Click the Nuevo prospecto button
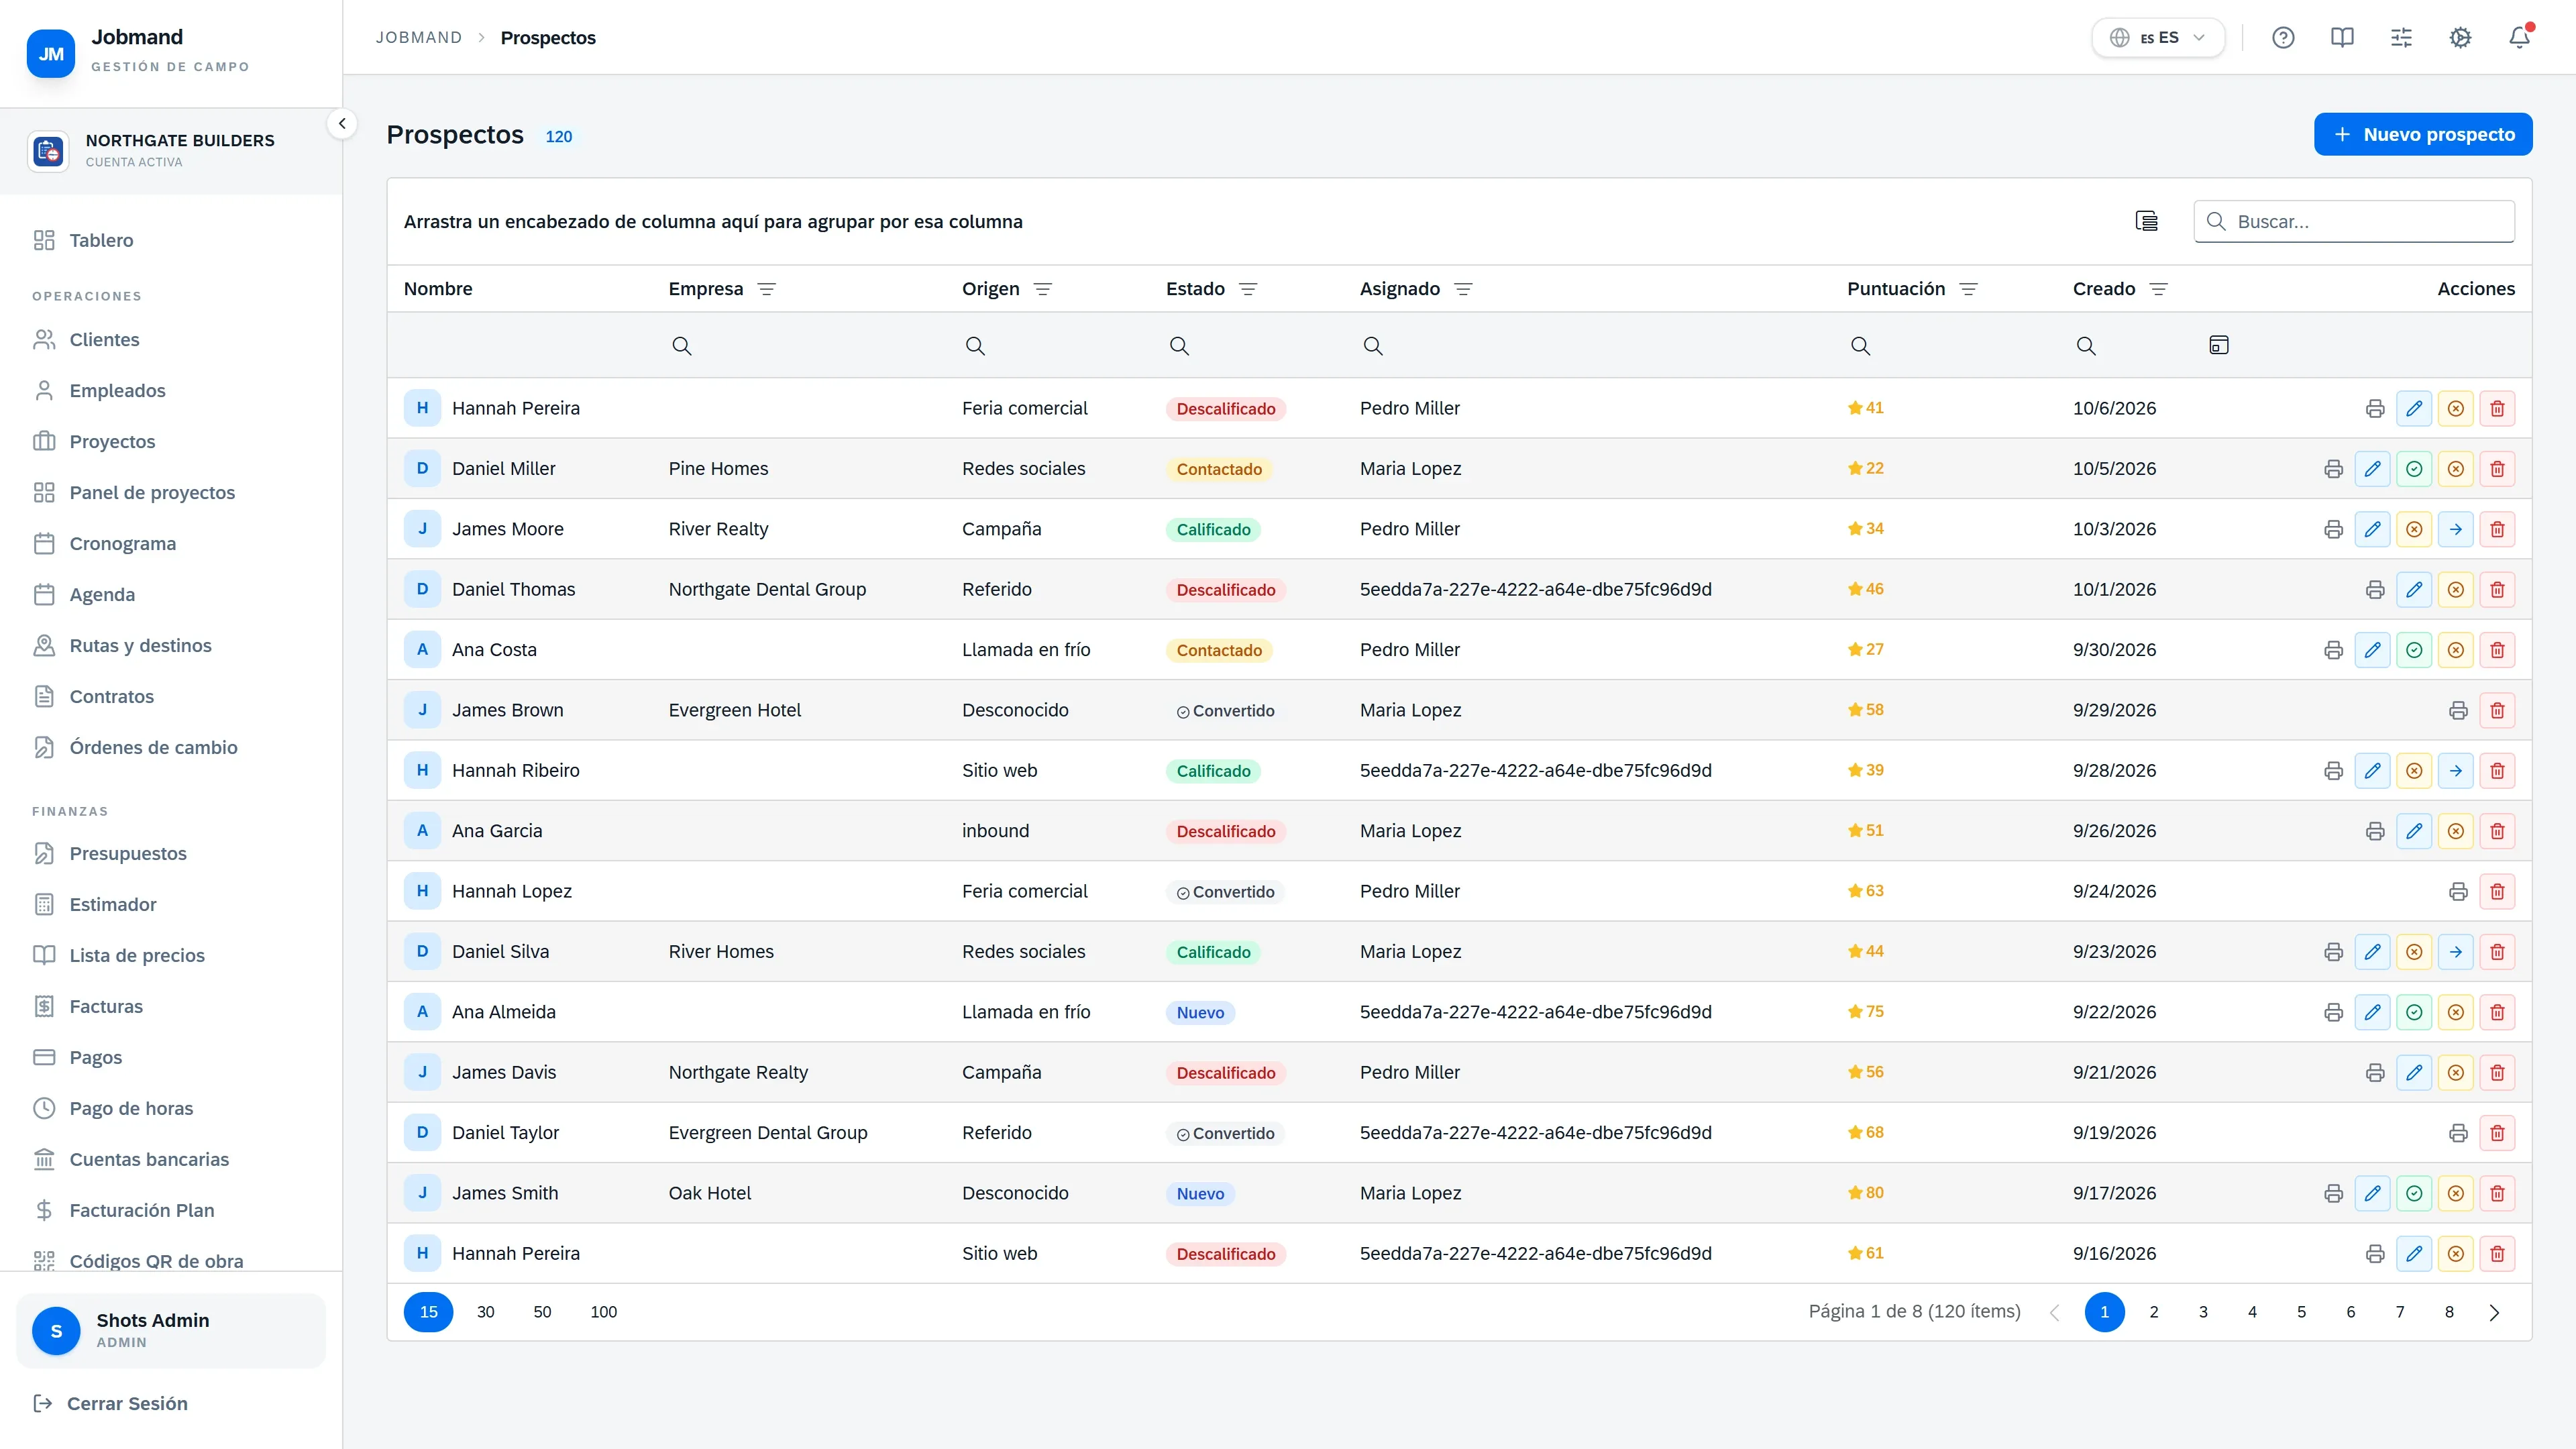The image size is (2576, 1449). click(x=2423, y=134)
